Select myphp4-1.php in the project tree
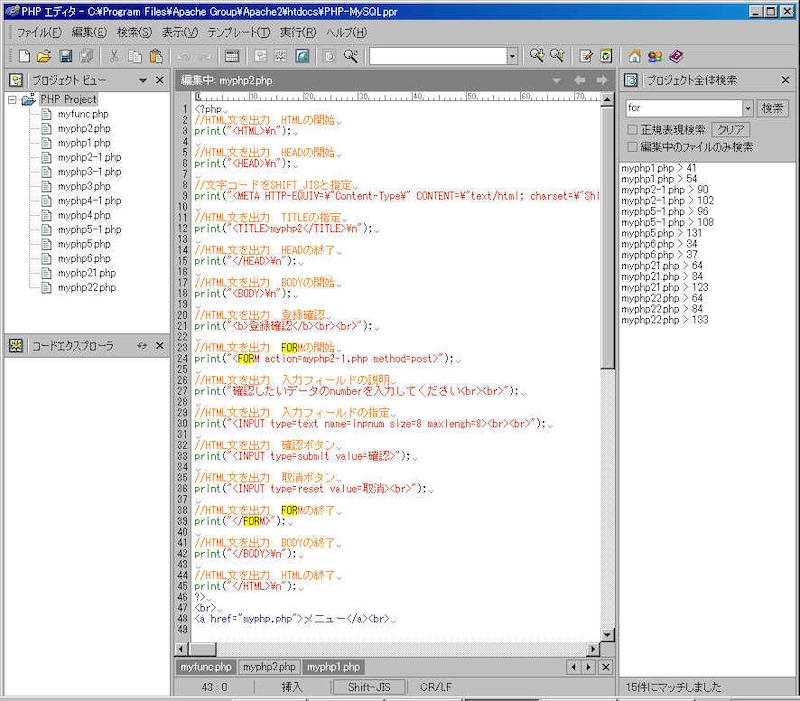Image resolution: width=800 pixels, height=701 pixels. click(89, 201)
